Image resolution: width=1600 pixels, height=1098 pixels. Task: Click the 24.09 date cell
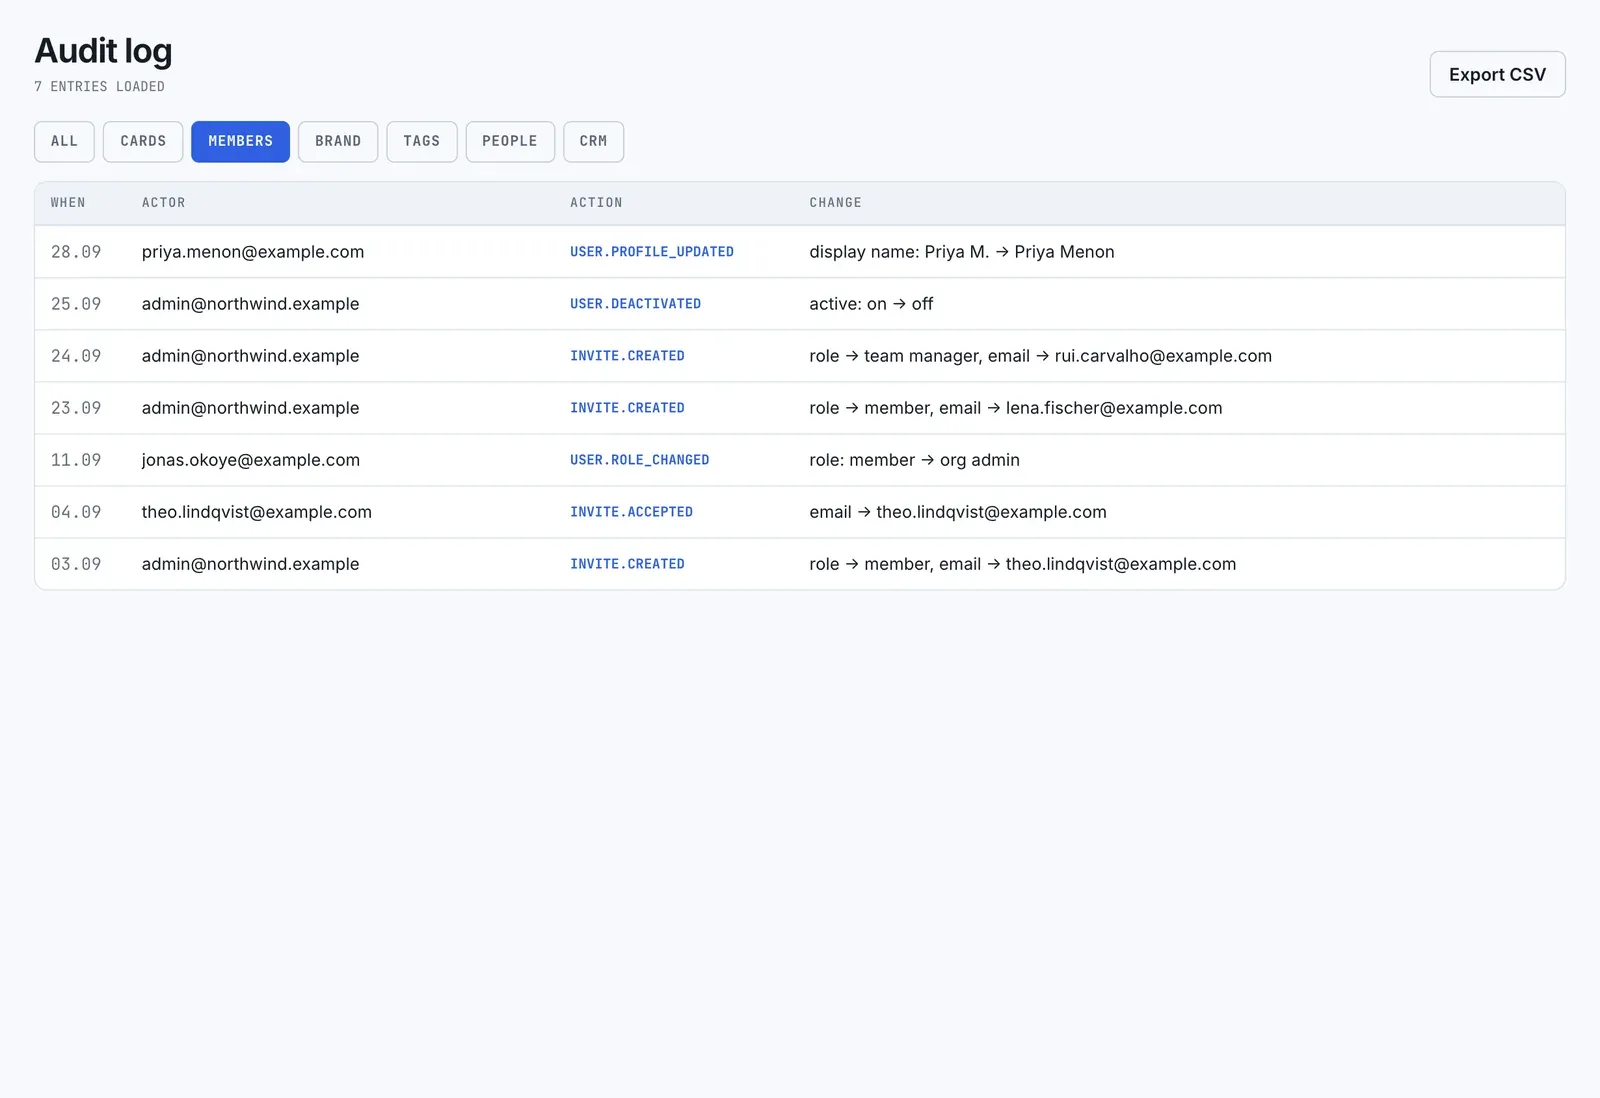point(76,356)
